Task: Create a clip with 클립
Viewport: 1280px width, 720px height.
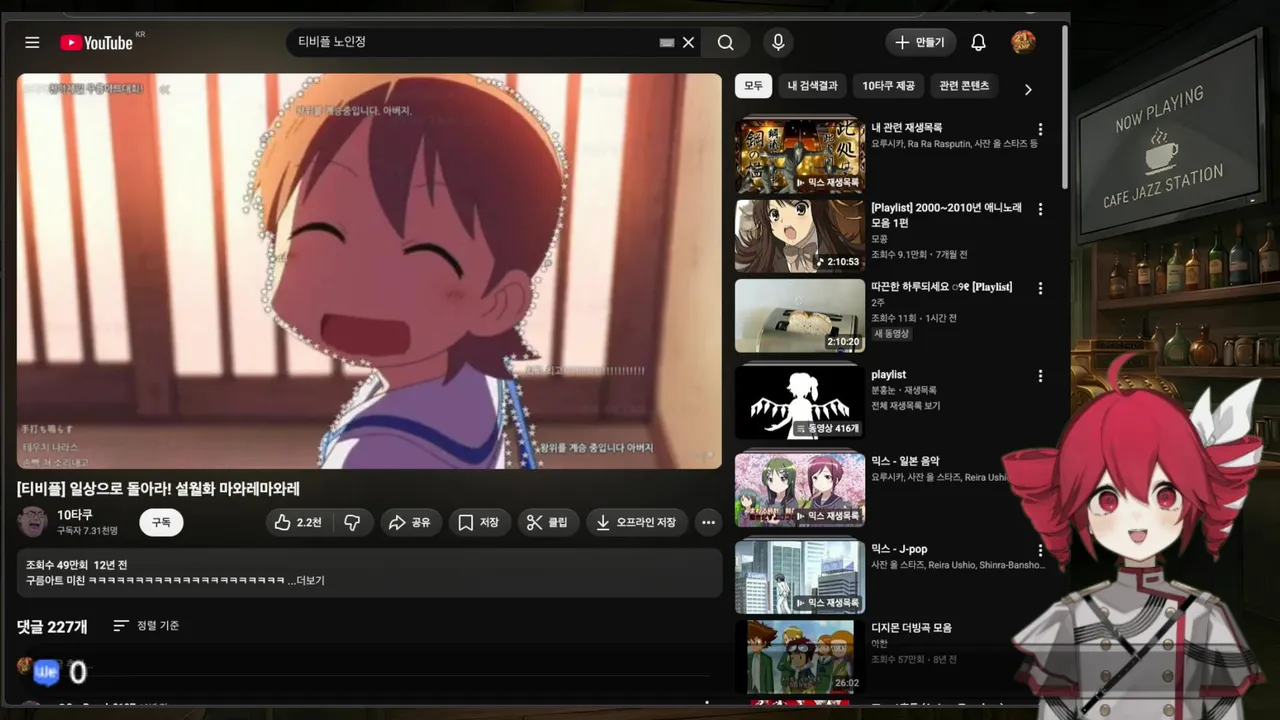Action: click(548, 522)
